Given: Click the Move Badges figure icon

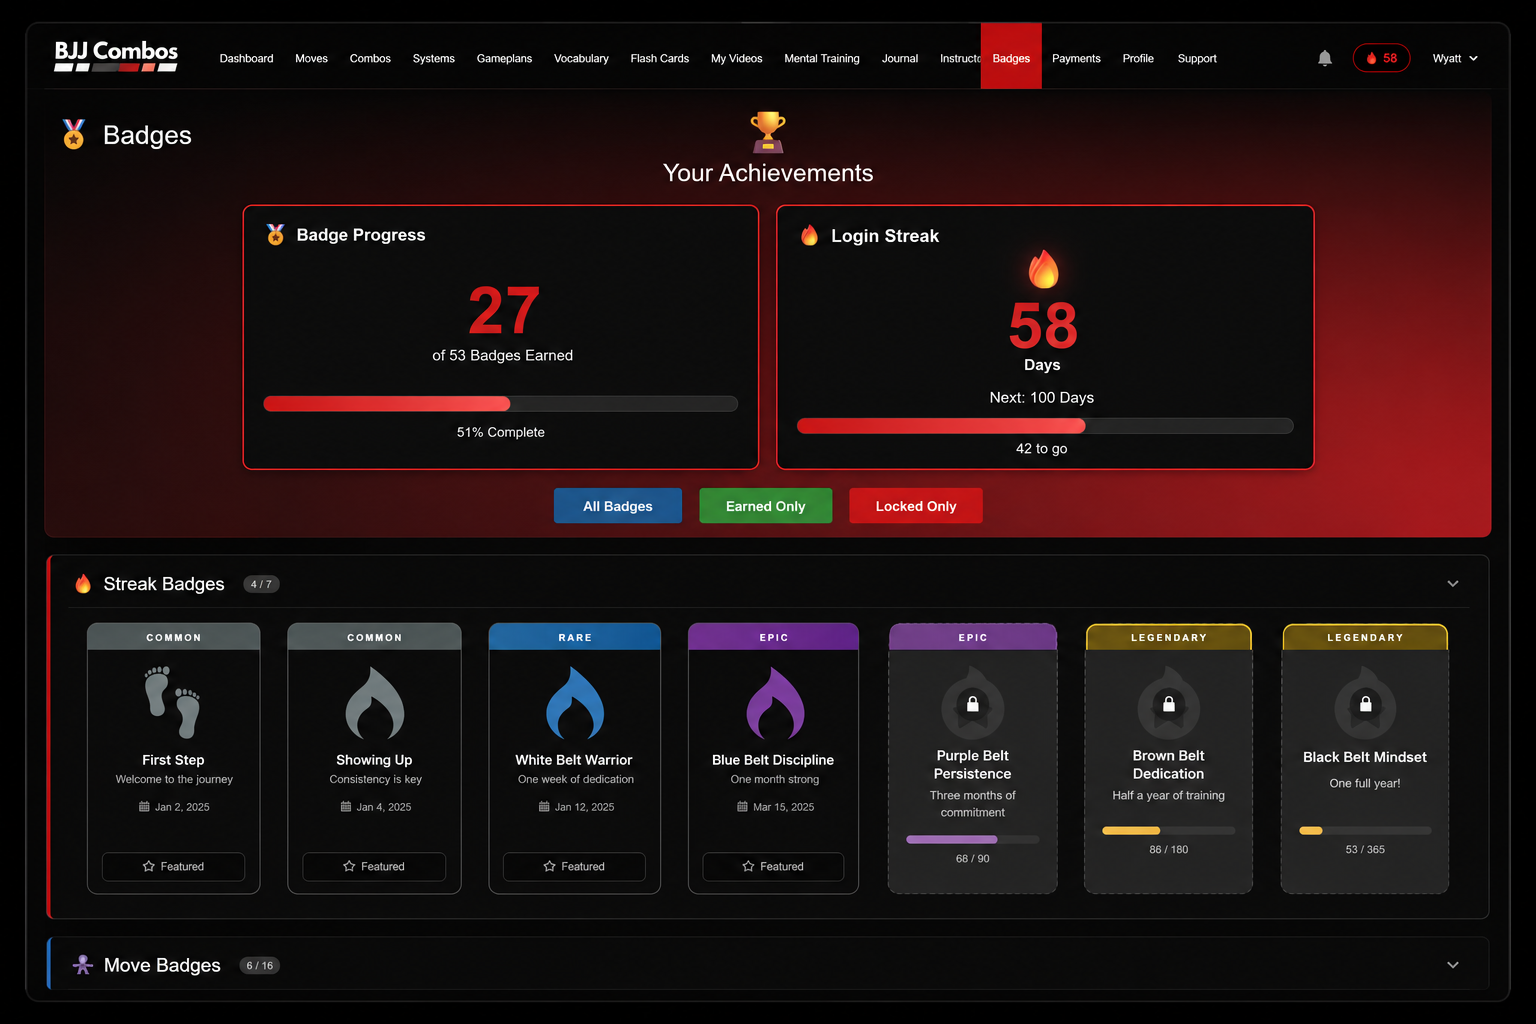Looking at the screenshot, I should (x=83, y=965).
